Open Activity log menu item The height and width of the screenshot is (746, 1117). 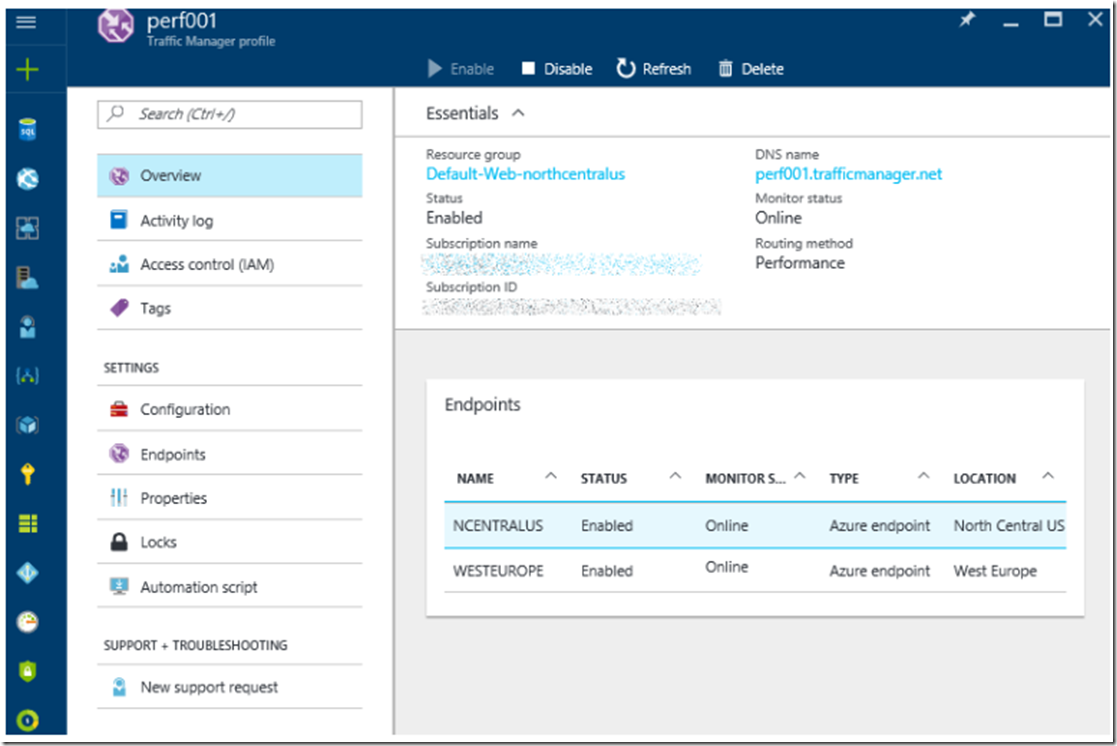(x=229, y=220)
